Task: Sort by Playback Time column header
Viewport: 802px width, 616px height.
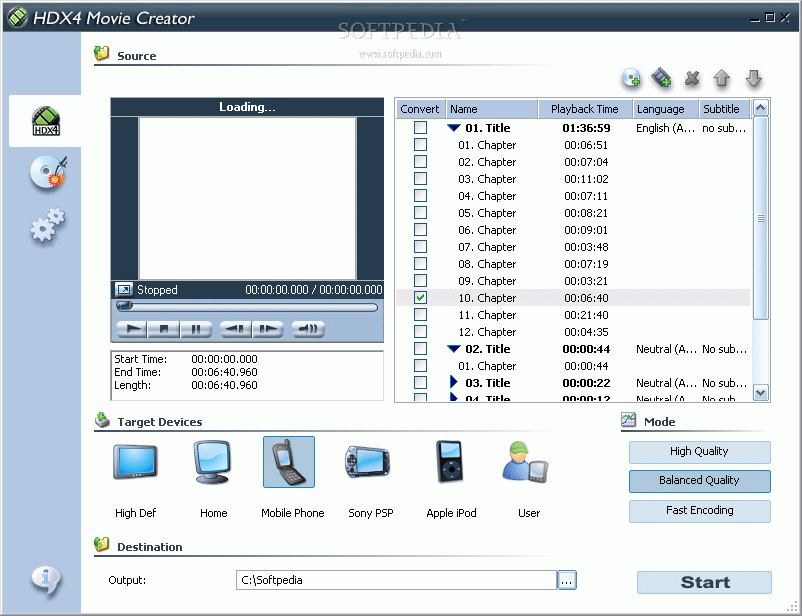Action: tap(586, 109)
